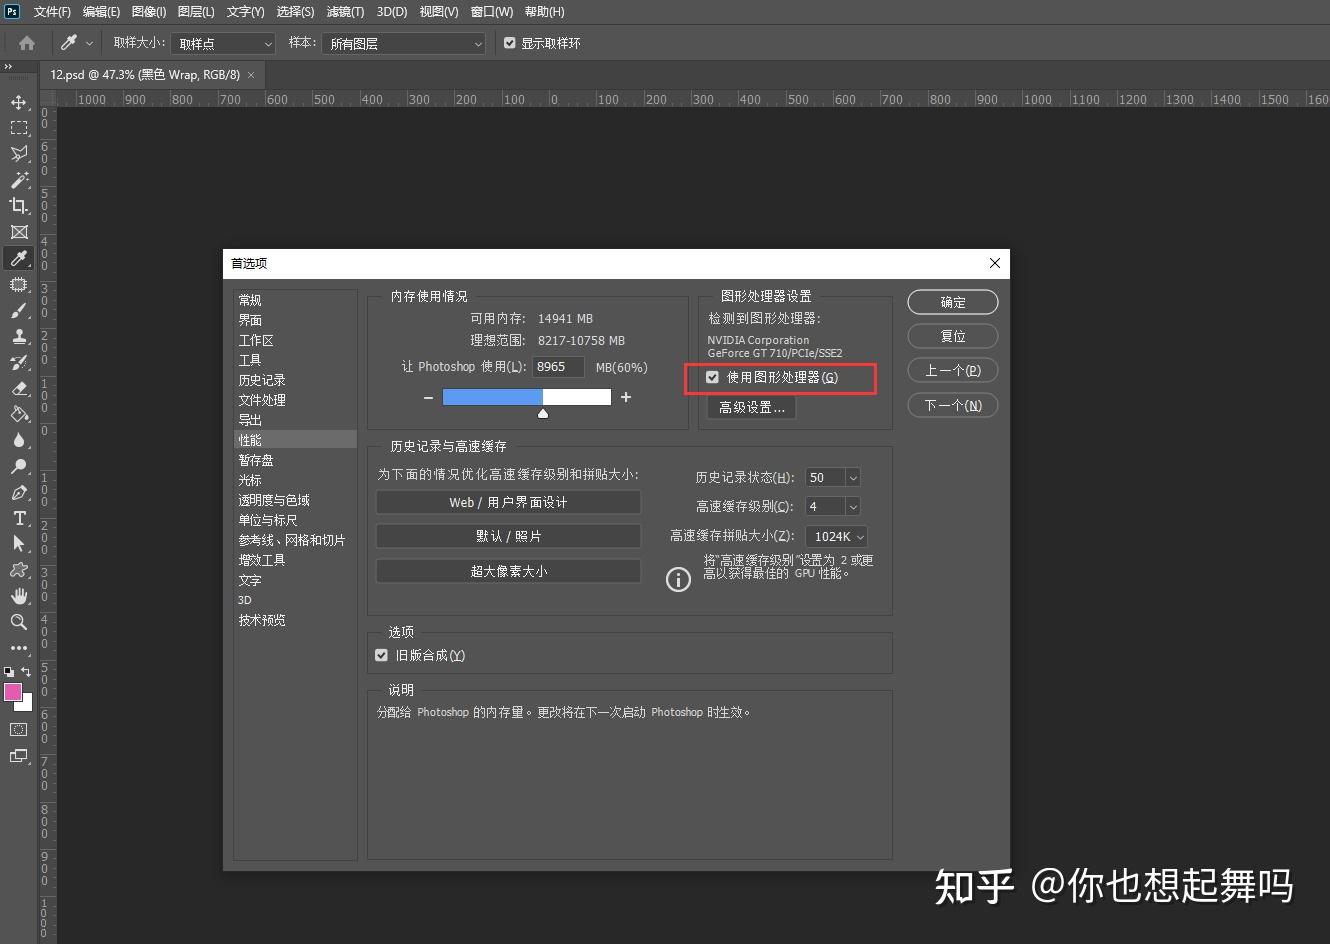The height and width of the screenshot is (944, 1330).
Task: Select 增效工具 in preferences list
Action: [x=295, y=560]
